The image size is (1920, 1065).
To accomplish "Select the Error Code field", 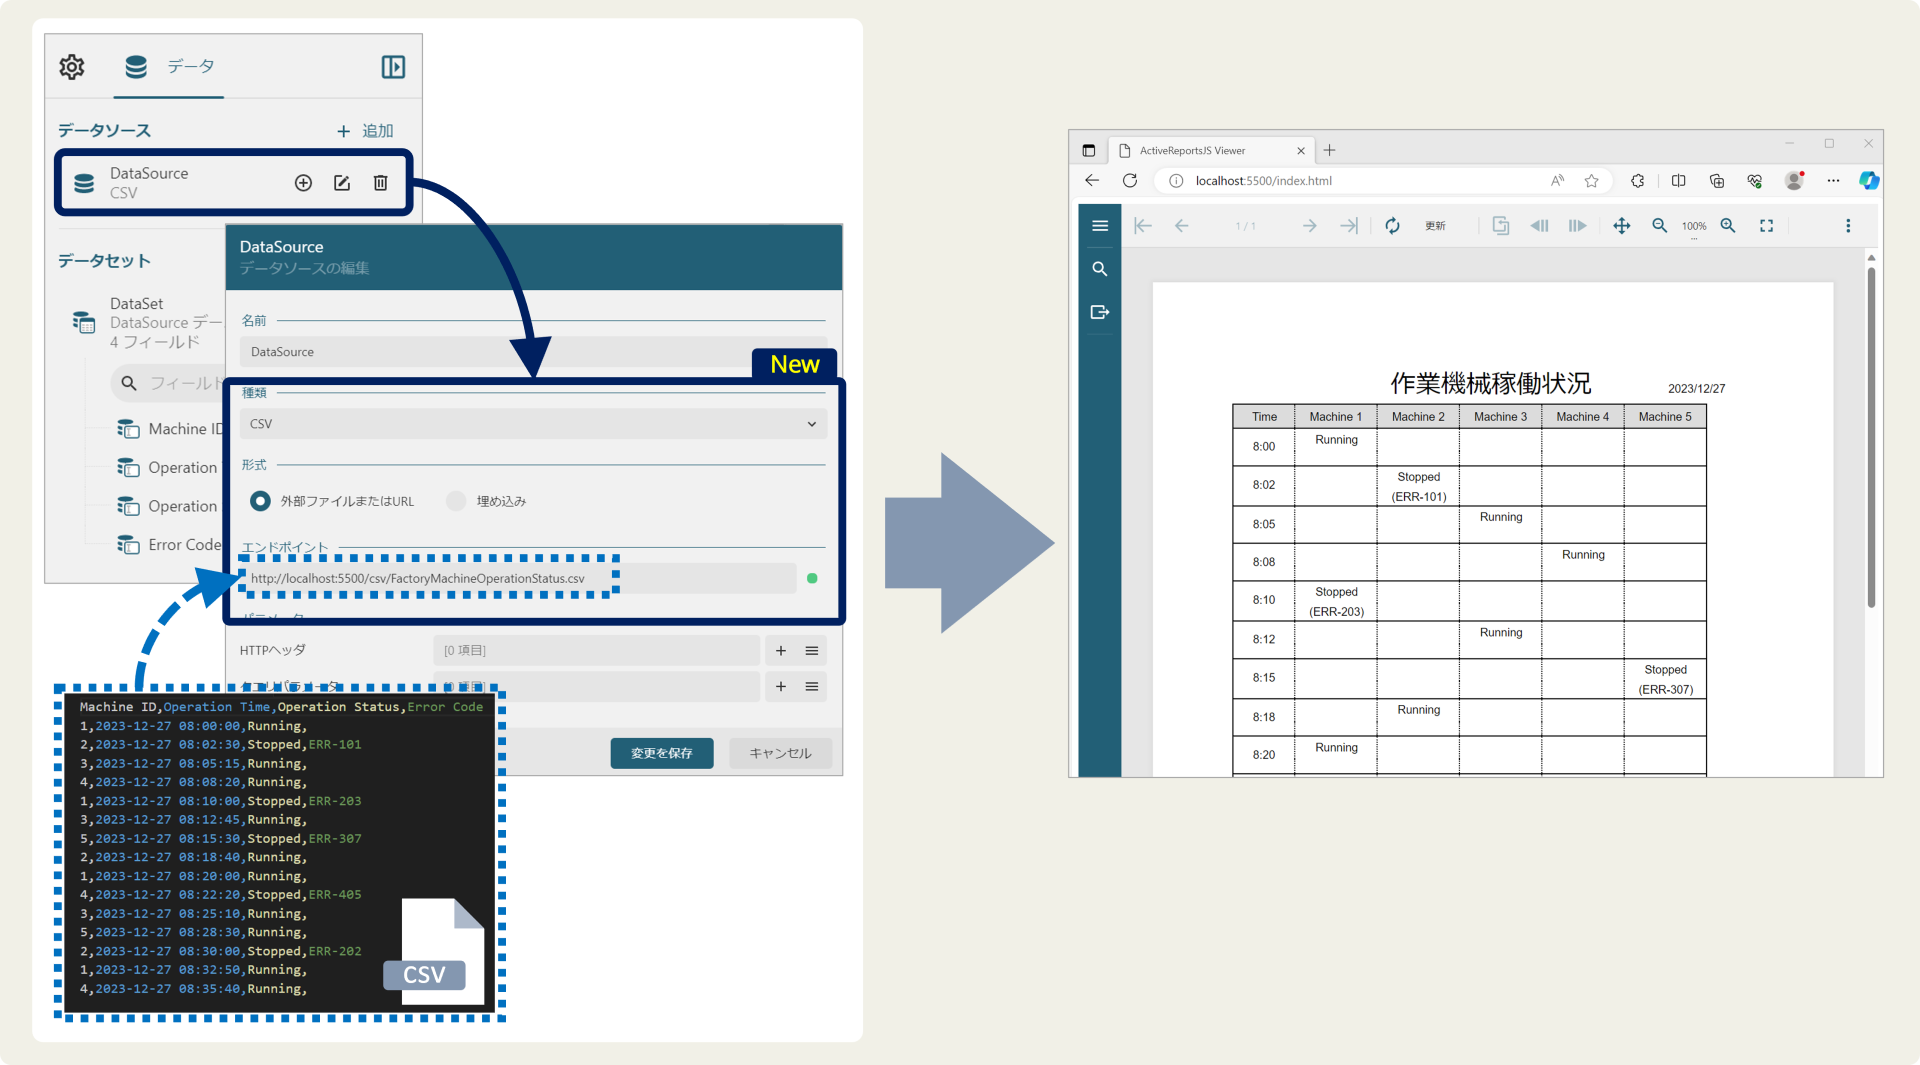I will pos(170,545).
